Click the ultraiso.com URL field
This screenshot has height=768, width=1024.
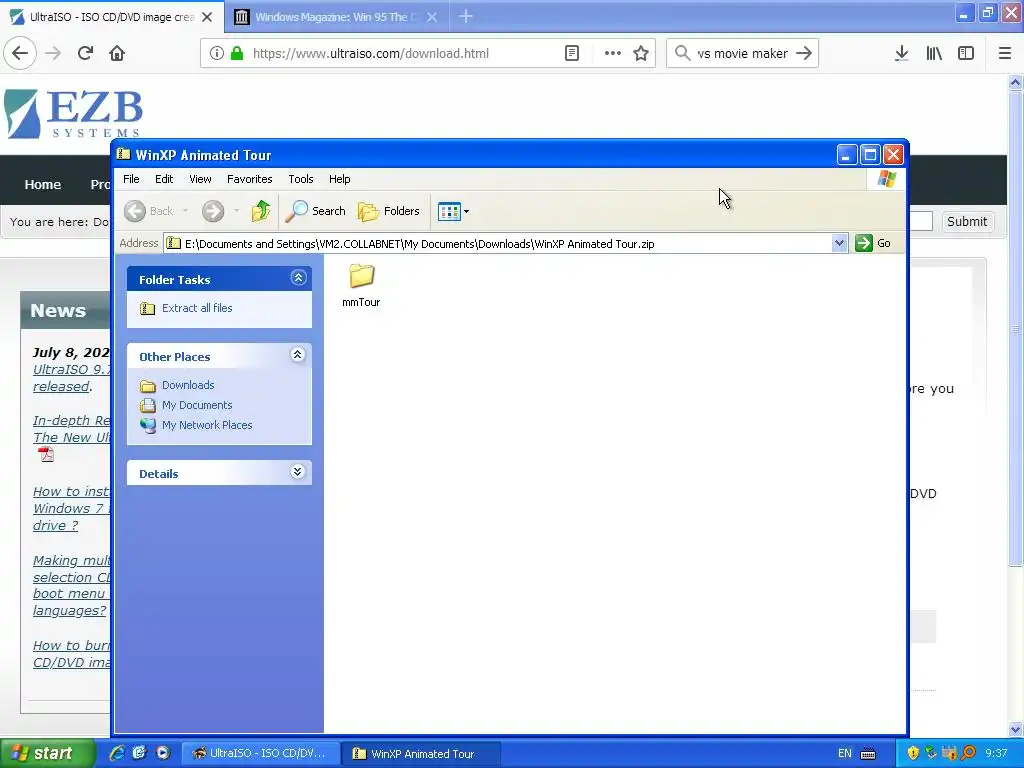(x=370, y=54)
